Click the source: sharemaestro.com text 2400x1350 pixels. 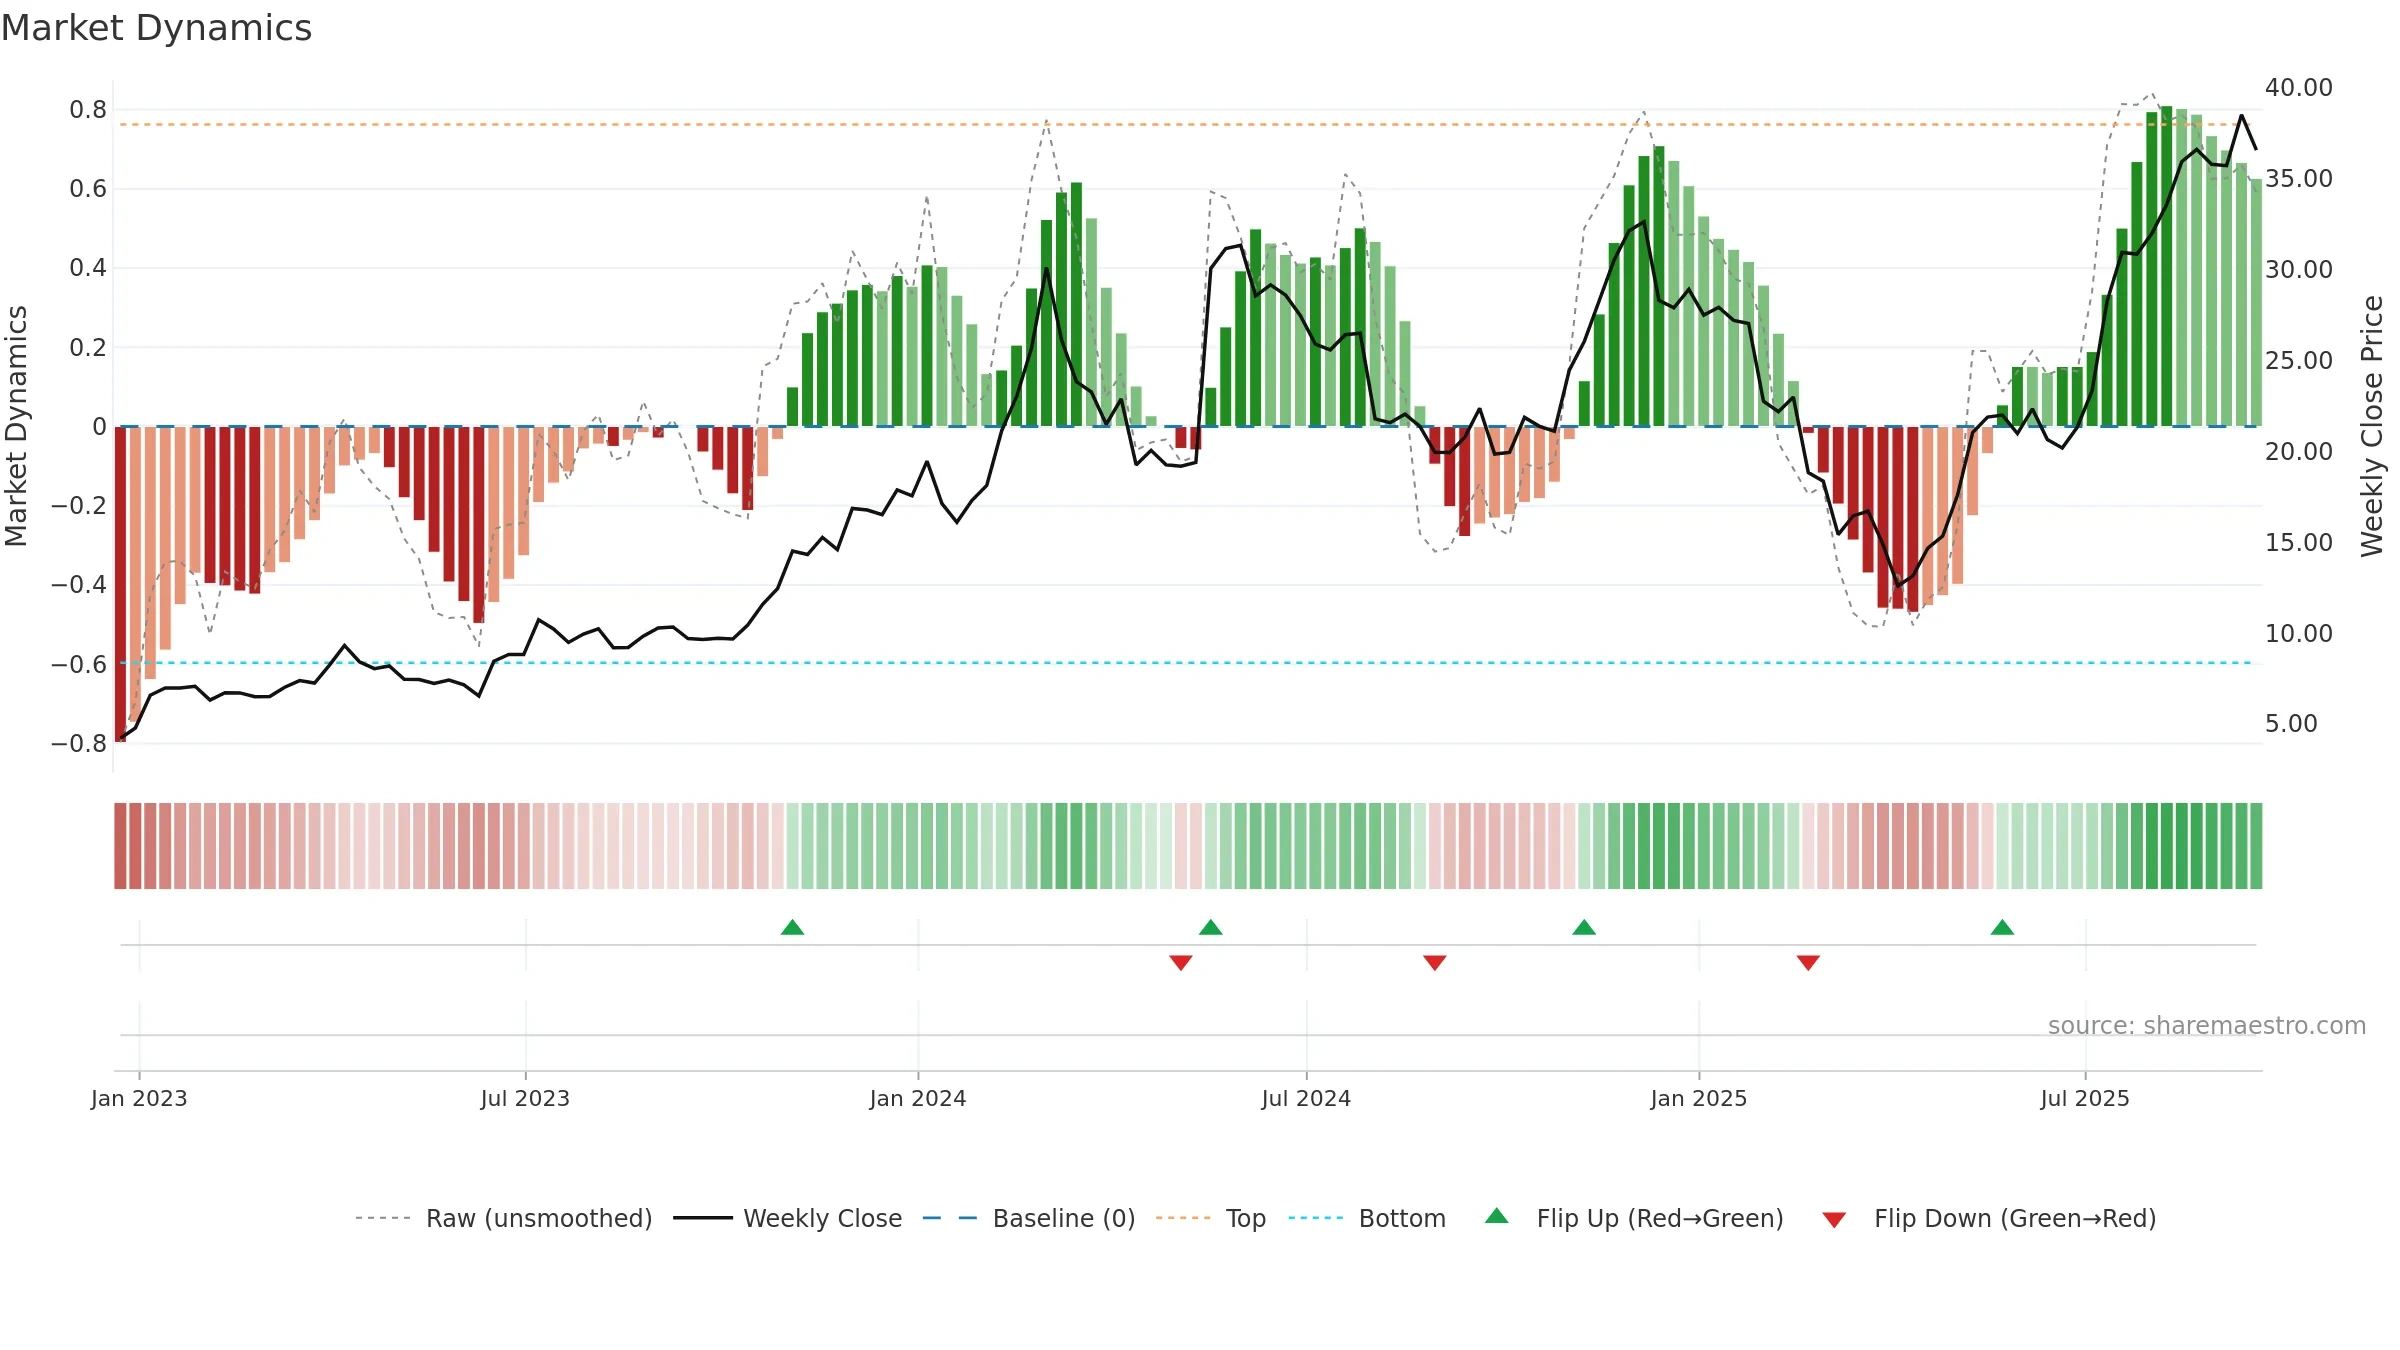2207,1026
